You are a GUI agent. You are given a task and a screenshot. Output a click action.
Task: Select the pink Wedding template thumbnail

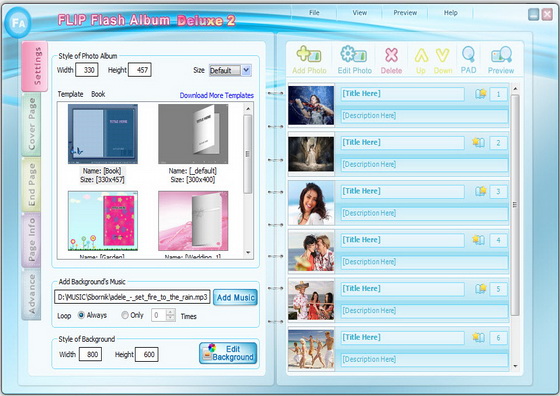(193, 221)
